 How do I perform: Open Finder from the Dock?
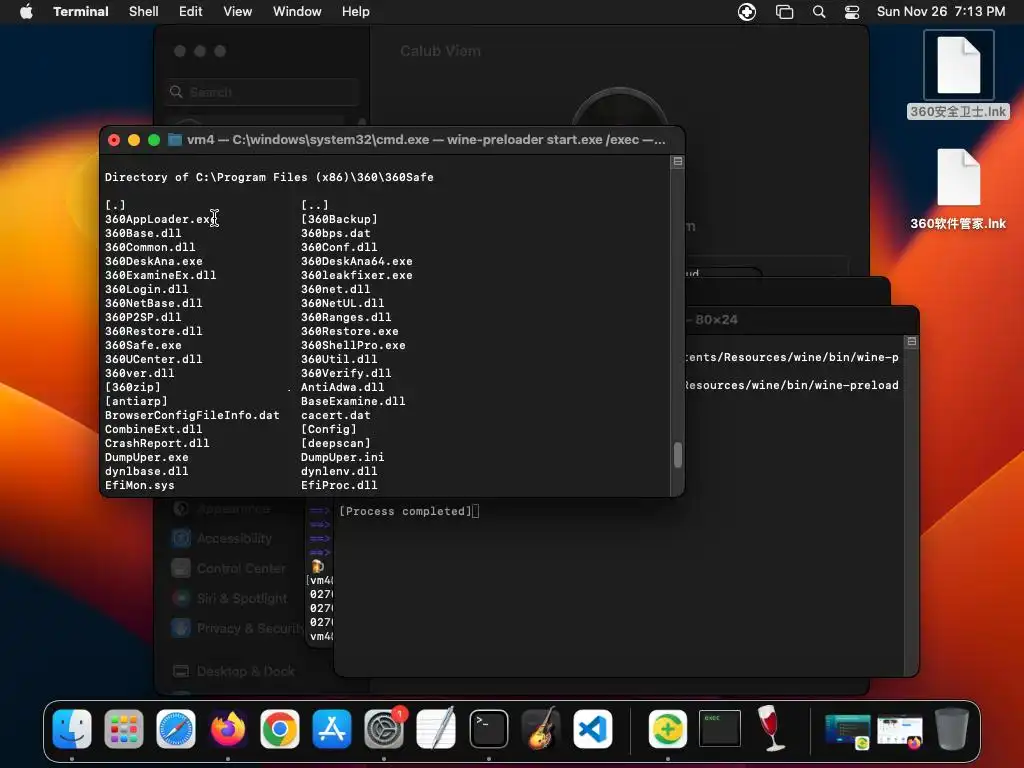[72, 729]
